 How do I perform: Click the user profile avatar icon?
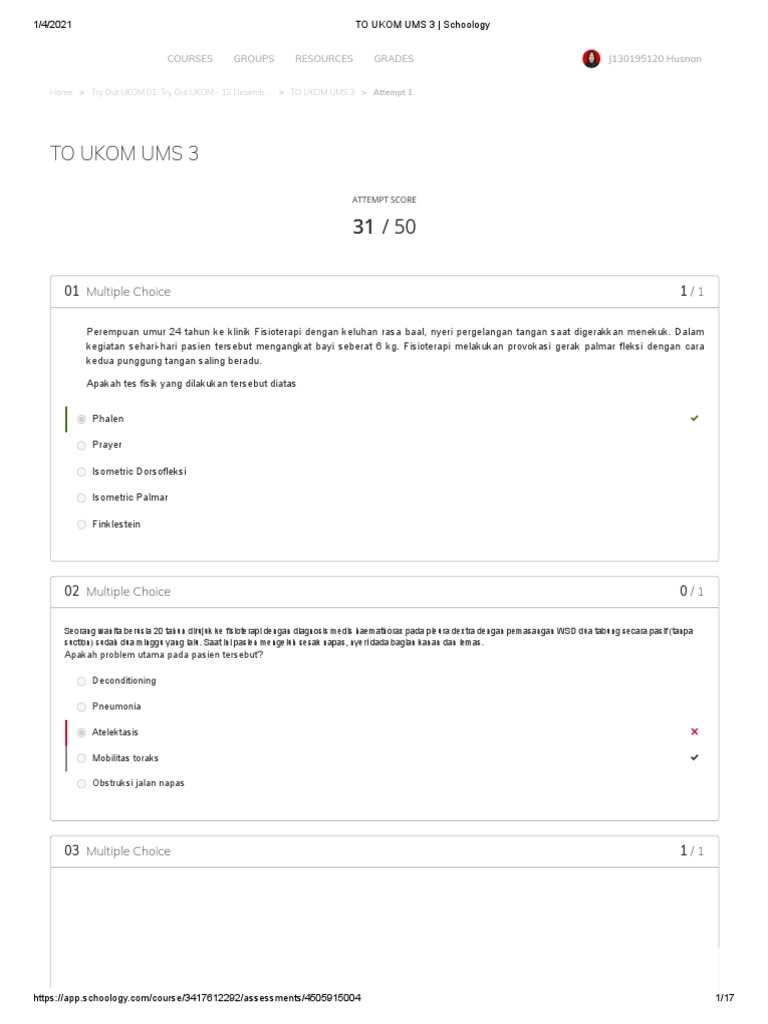(591, 59)
